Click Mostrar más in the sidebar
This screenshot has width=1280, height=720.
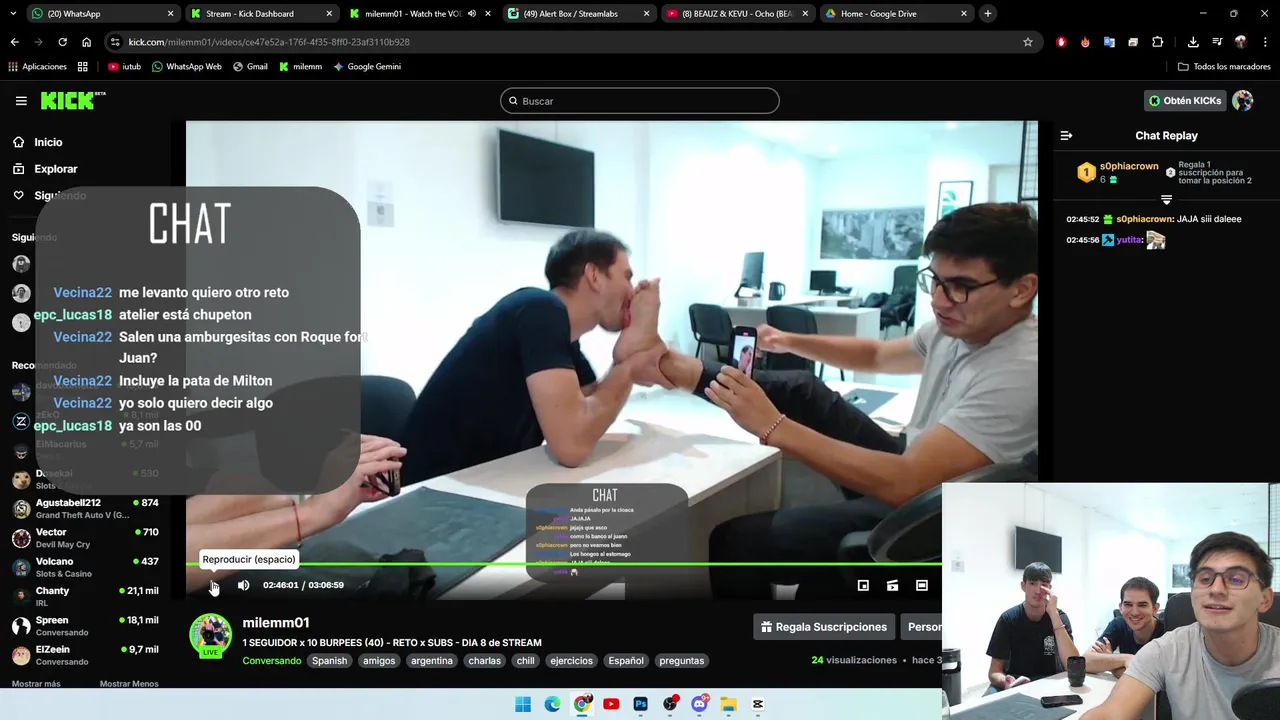click(x=36, y=684)
